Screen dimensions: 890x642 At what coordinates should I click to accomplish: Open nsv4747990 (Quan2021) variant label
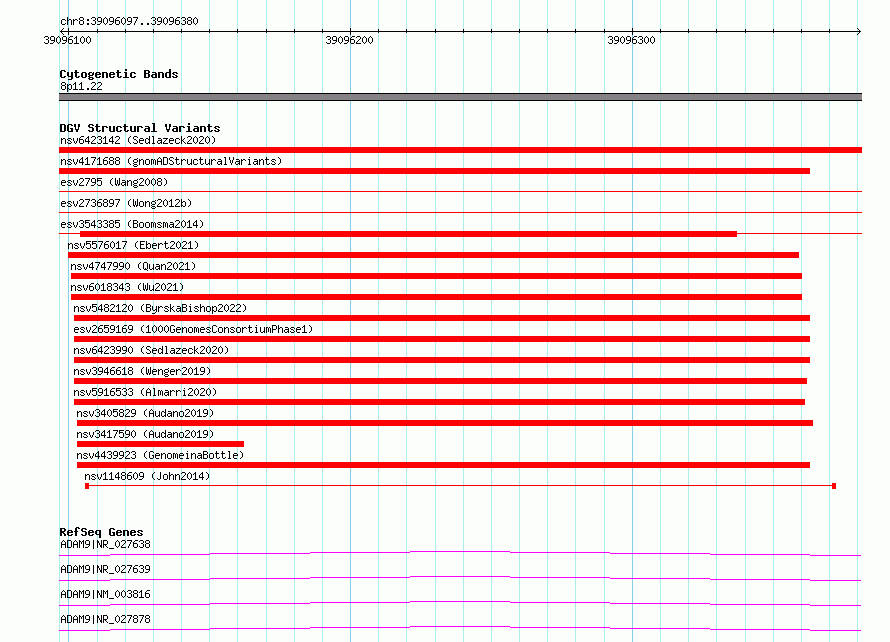tap(133, 266)
